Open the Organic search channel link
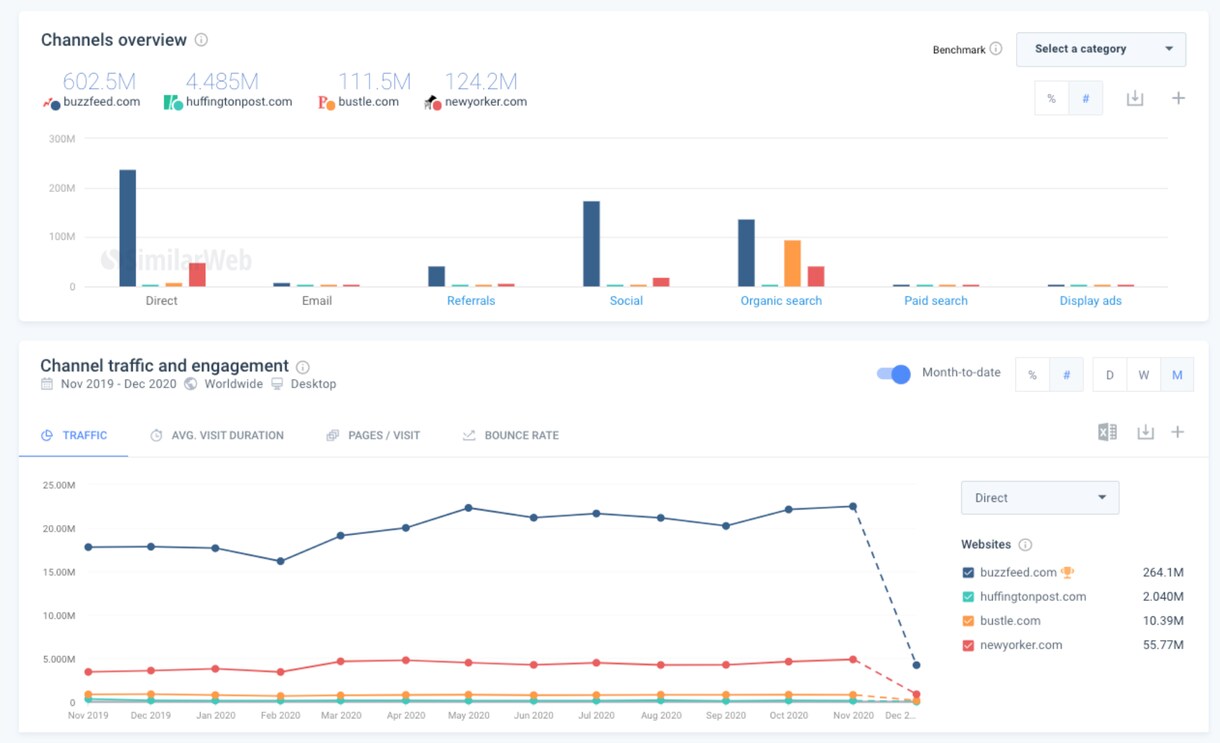 781,301
